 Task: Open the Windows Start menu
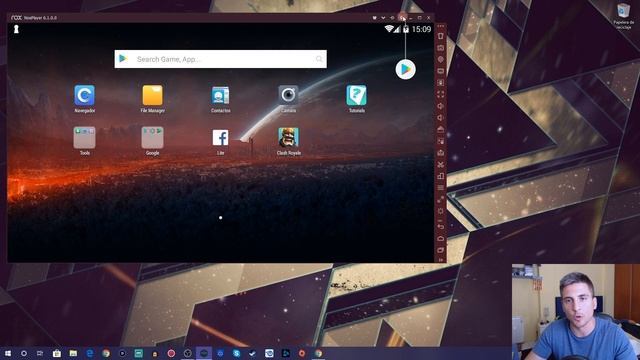point(7,353)
